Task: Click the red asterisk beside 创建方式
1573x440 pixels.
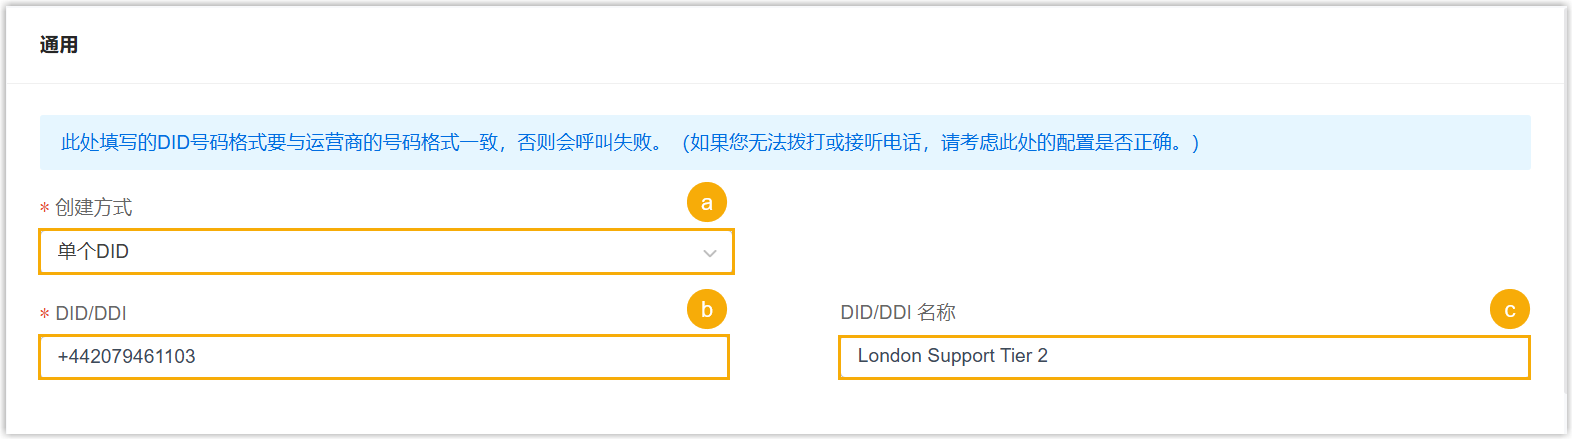Action: (44, 208)
